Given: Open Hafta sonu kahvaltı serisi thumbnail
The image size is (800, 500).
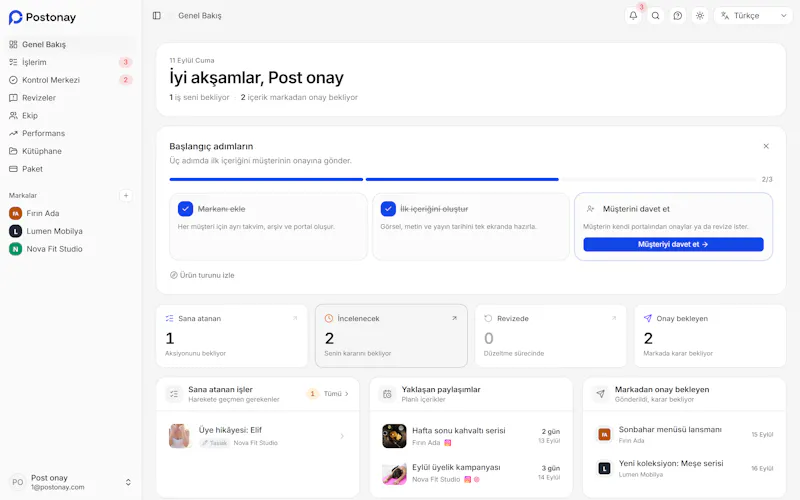Looking at the screenshot, I should click(x=394, y=436).
